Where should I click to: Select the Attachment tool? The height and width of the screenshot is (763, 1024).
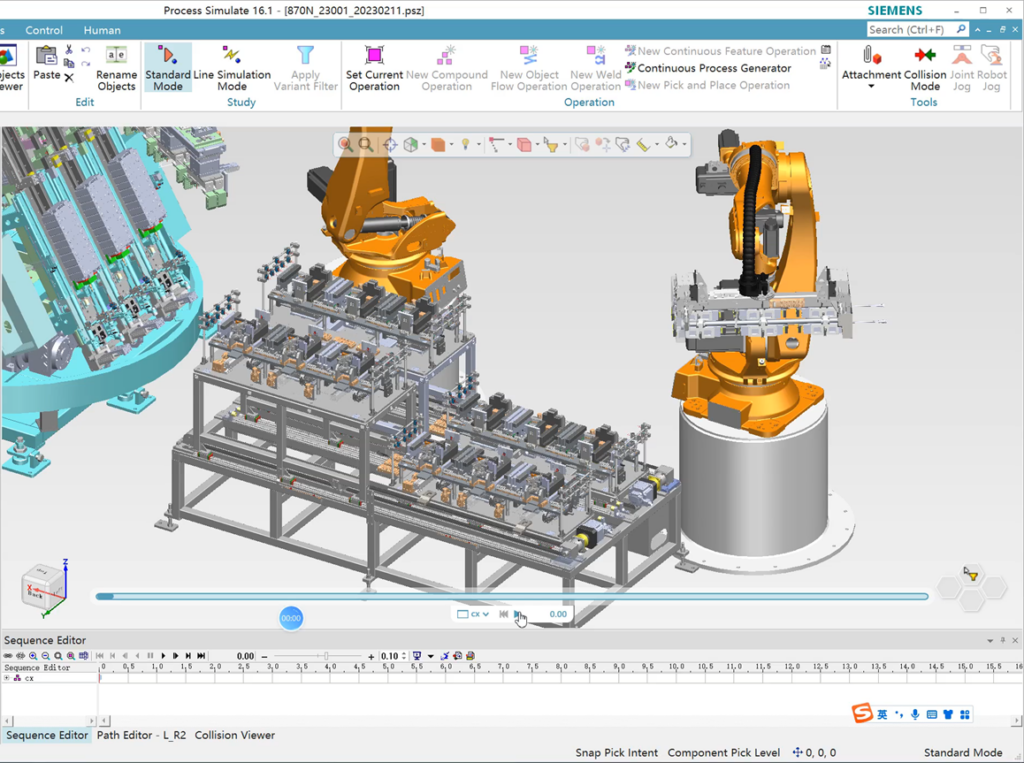[x=870, y=57]
